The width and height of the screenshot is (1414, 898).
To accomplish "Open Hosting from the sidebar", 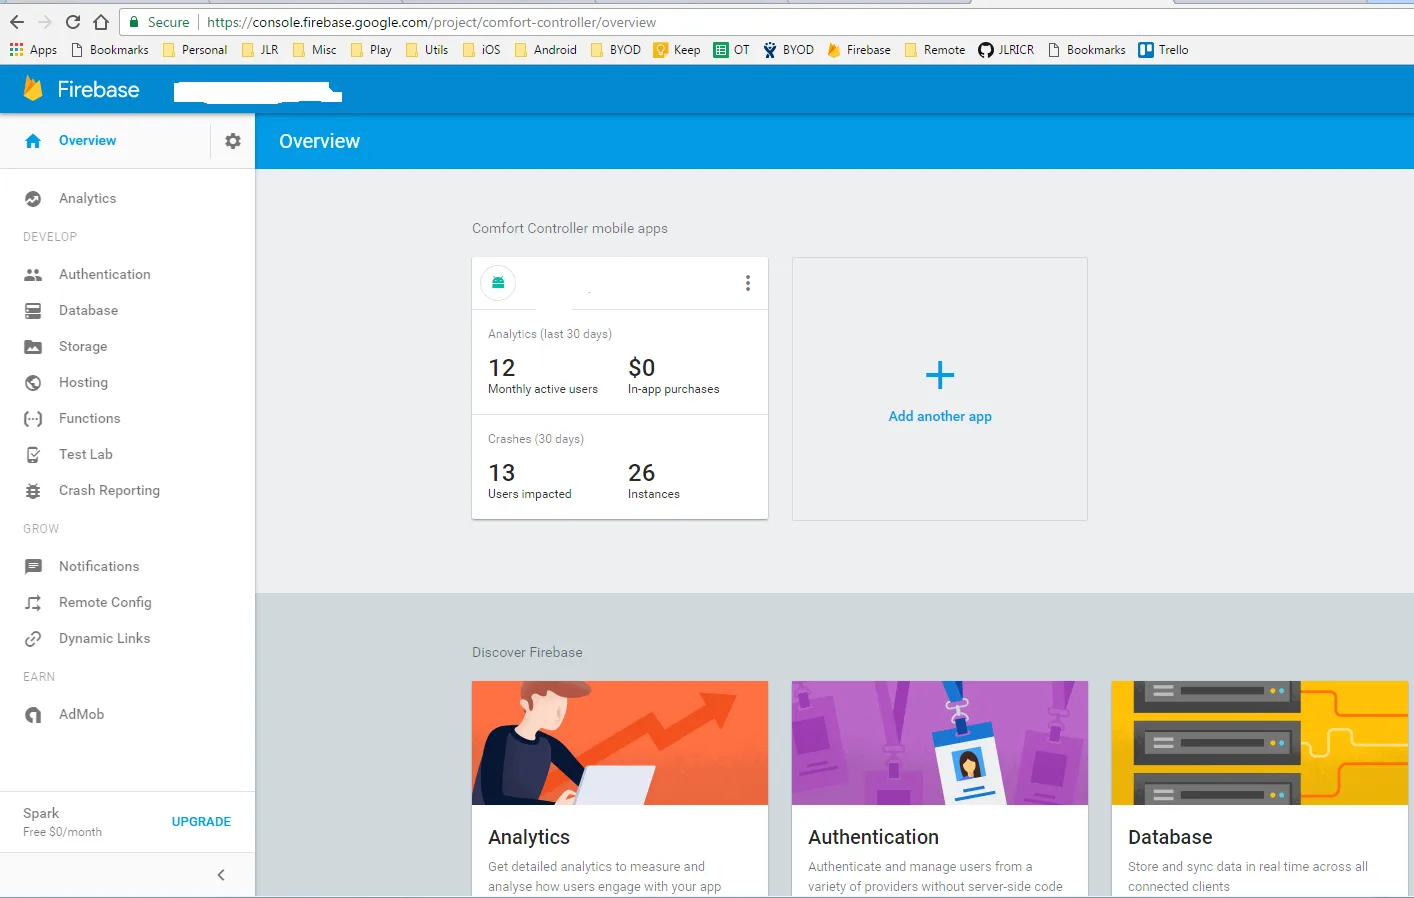I will 83,383.
